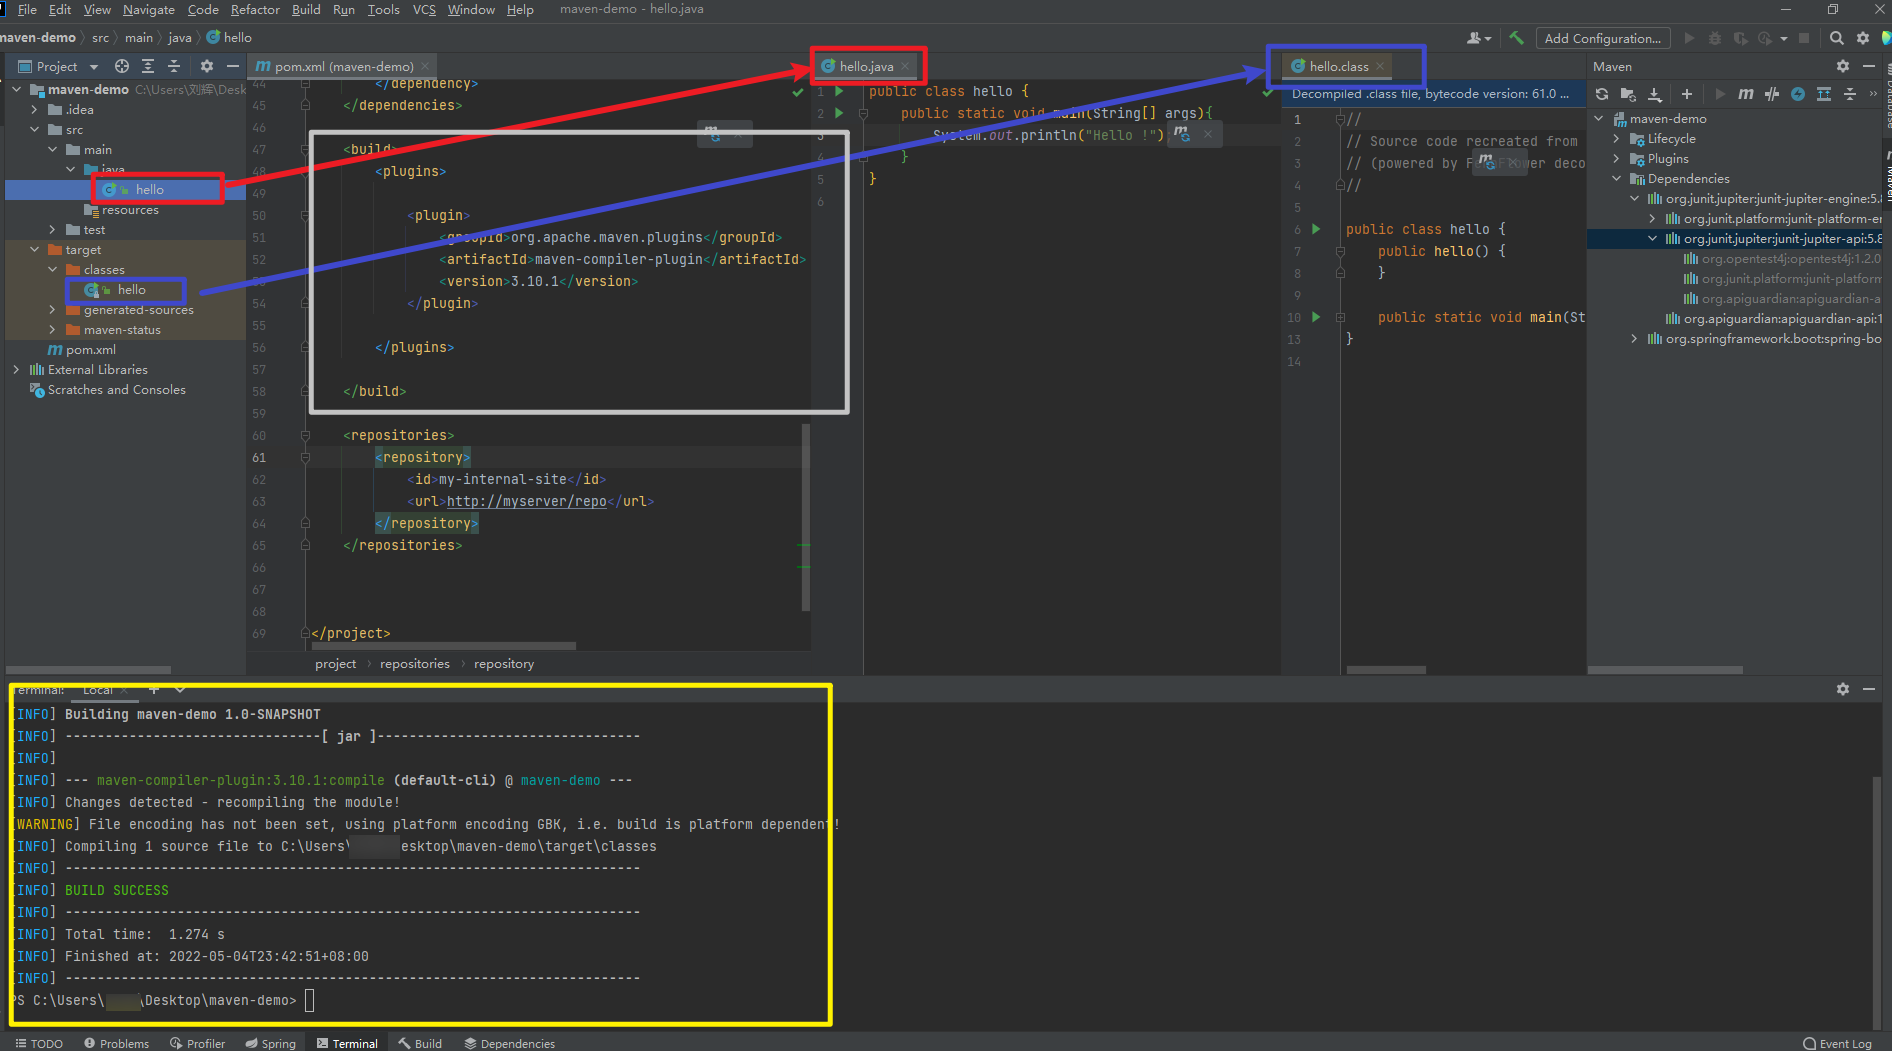Expand spring-boot dependency node

pyautogui.click(x=1635, y=339)
